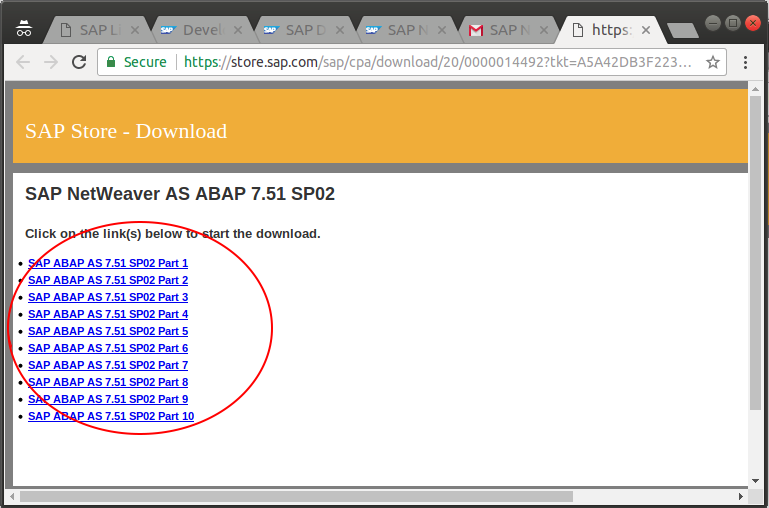Close the SAP D tab

point(339,30)
